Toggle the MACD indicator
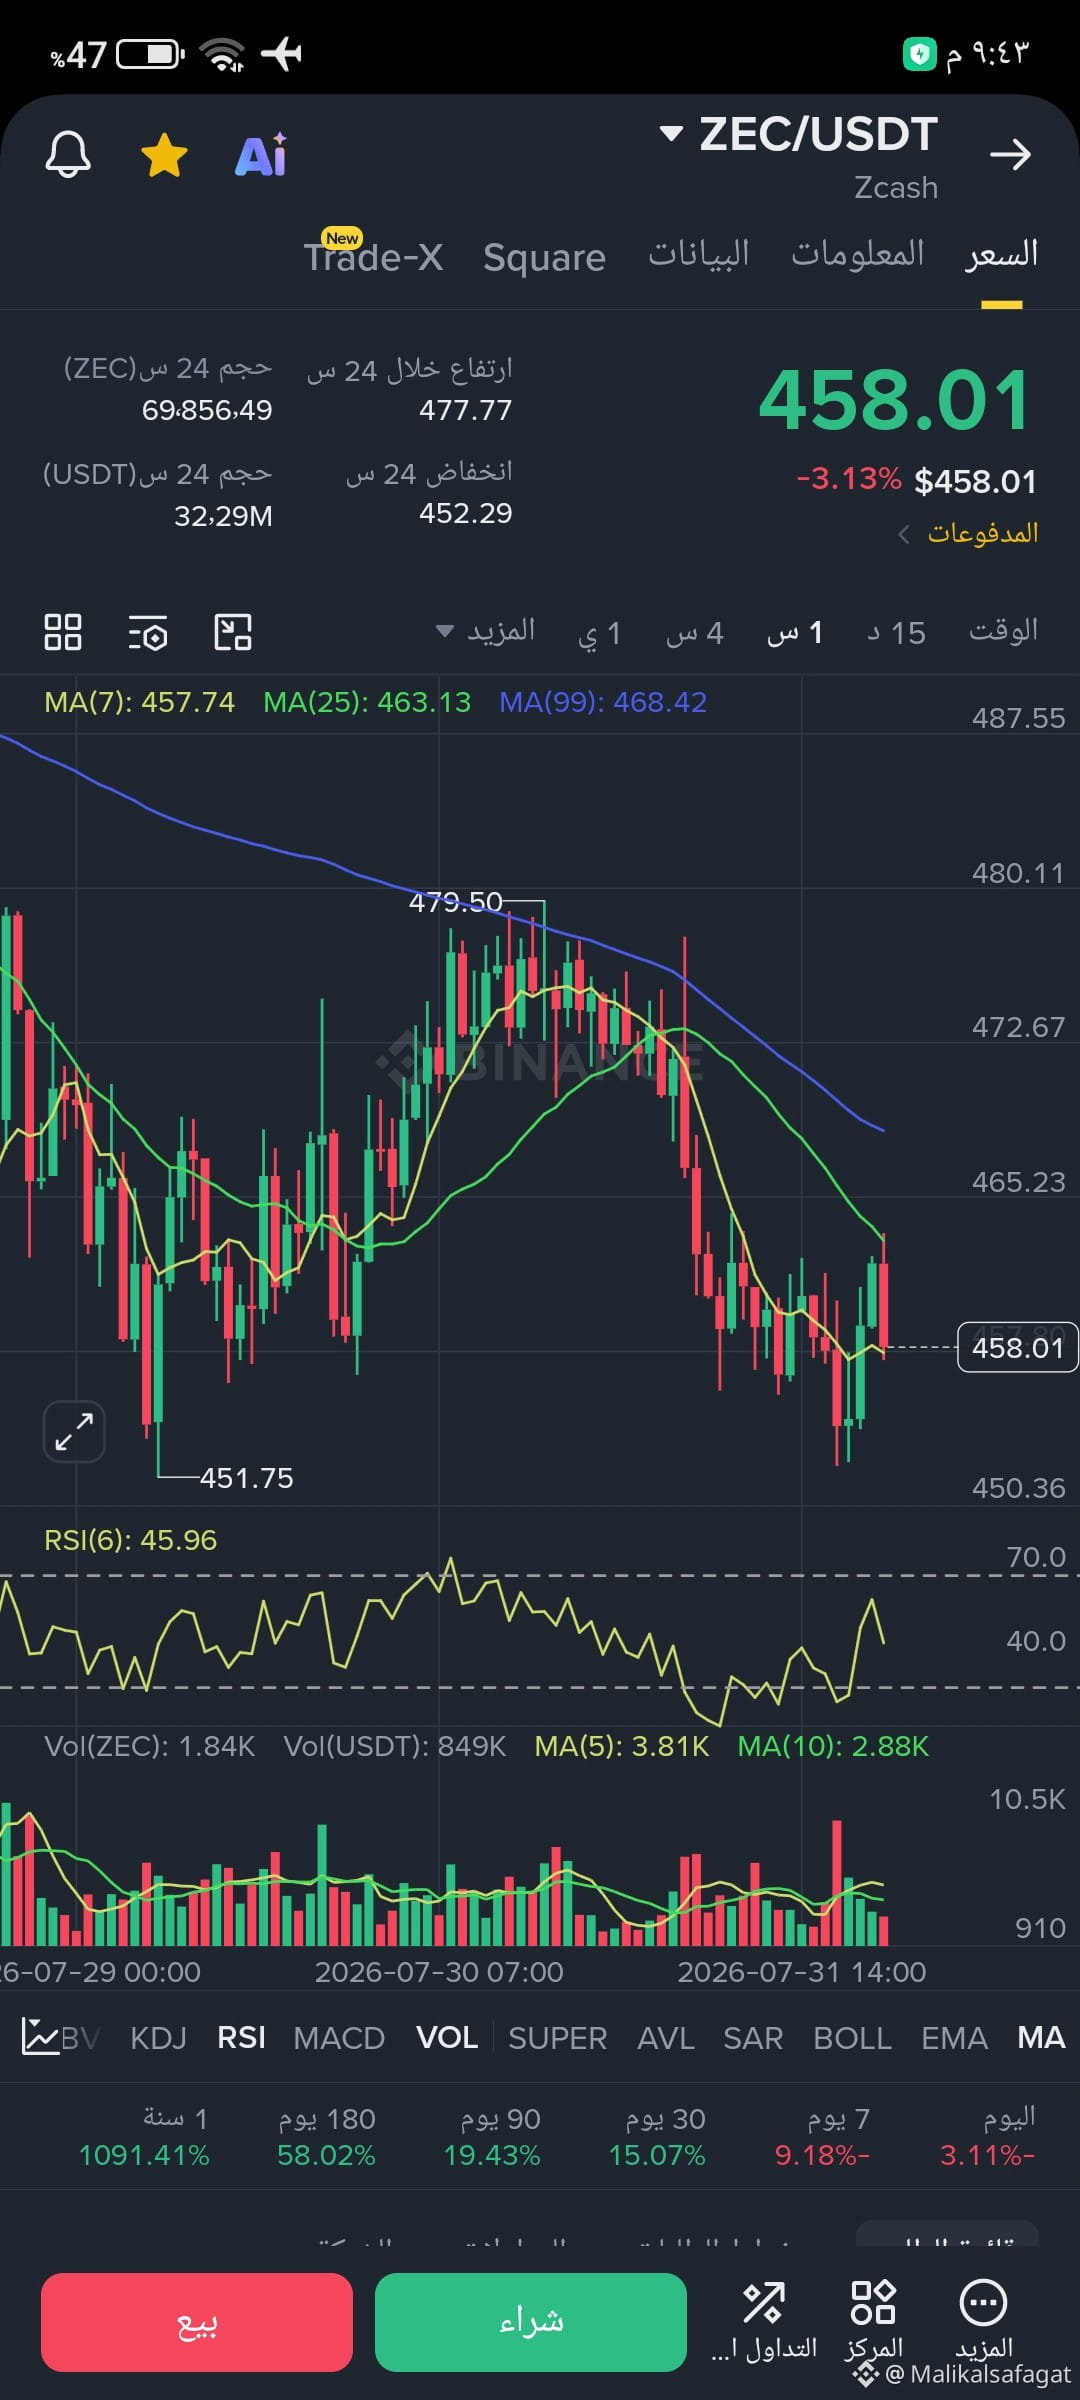 [339, 2038]
